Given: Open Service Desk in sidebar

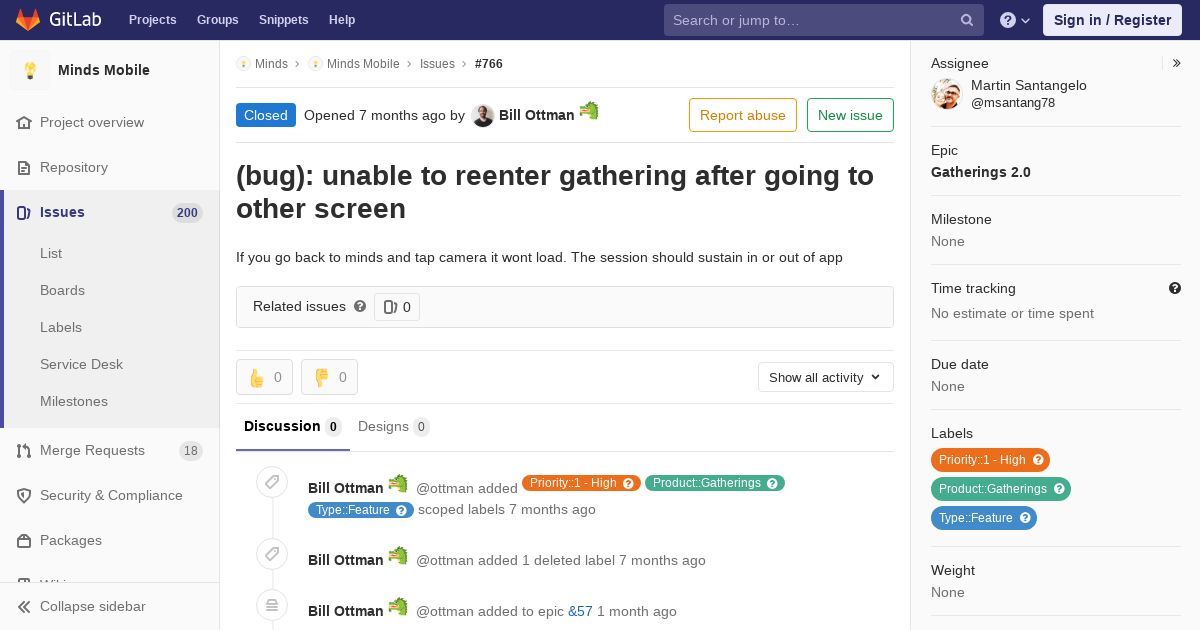Looking at the screenshot, I should tap(81, 364).
